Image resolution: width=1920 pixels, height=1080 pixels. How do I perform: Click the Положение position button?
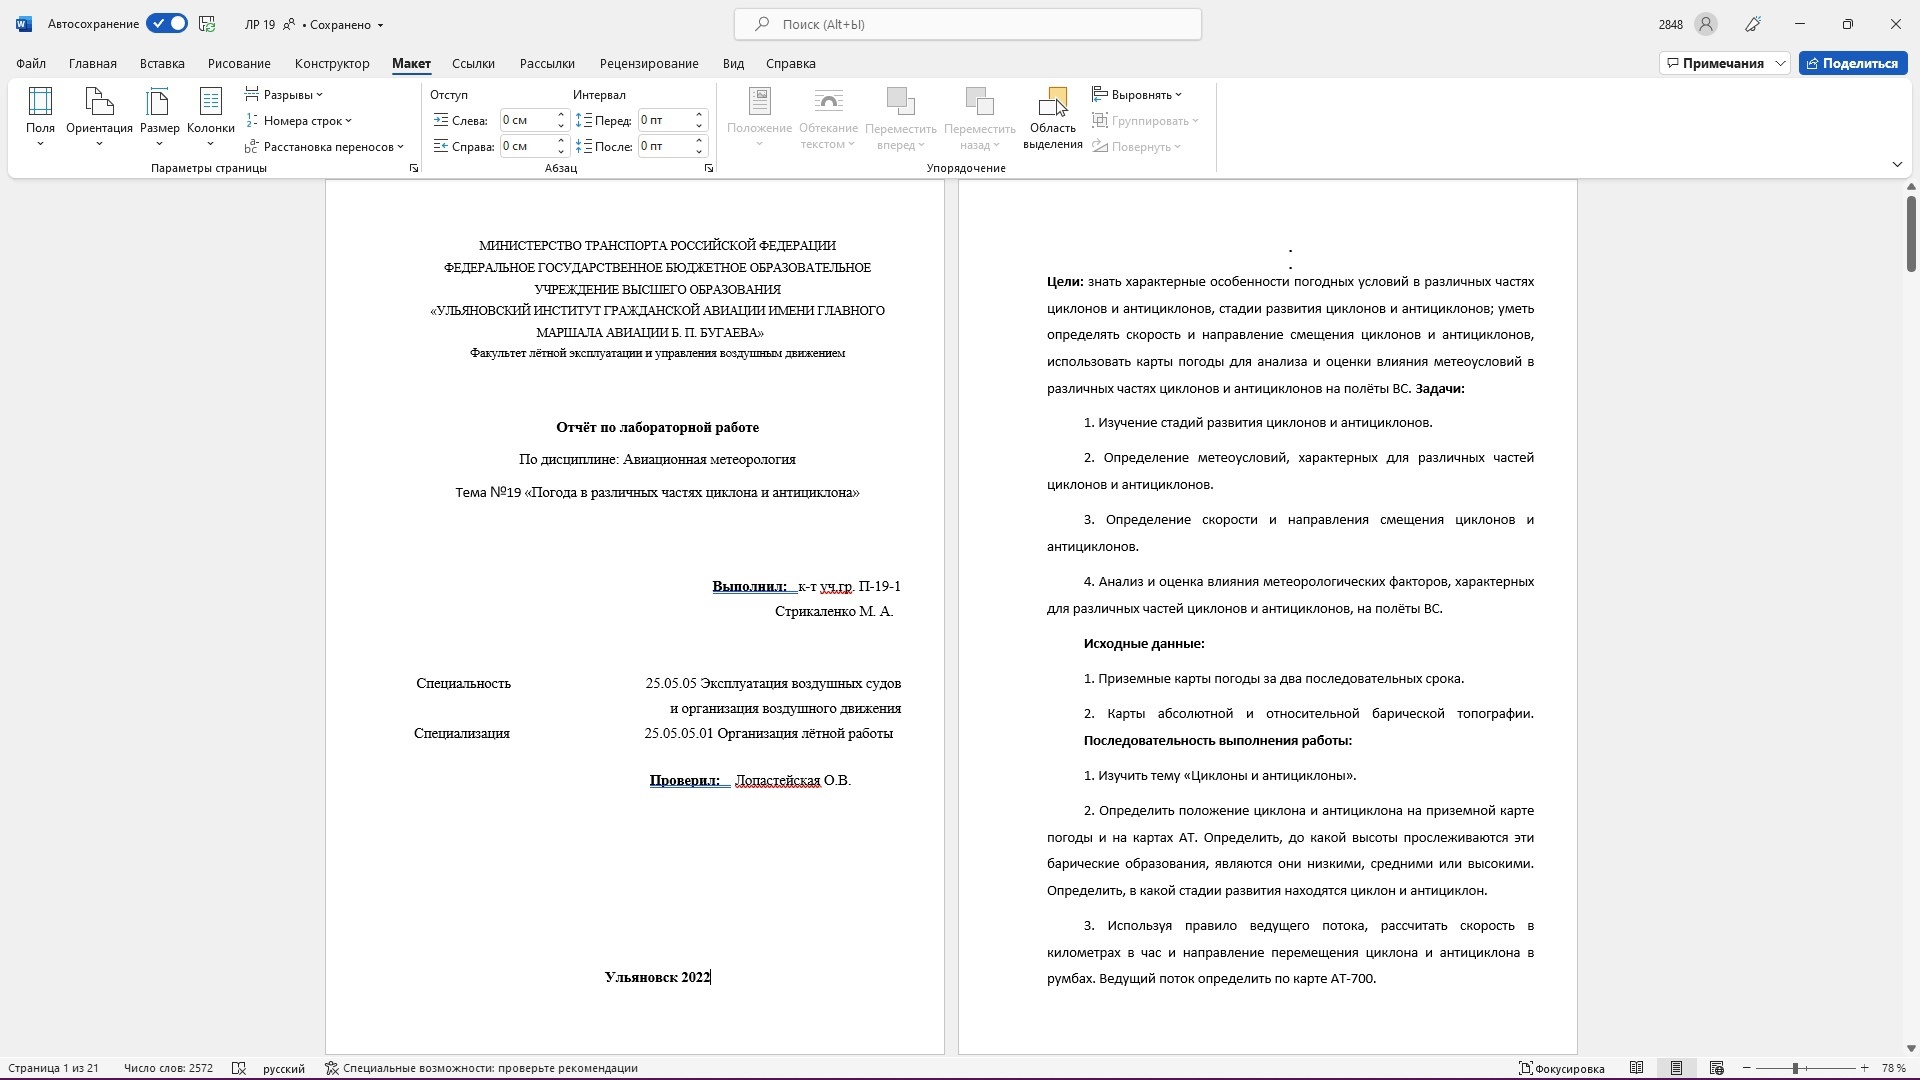(x=759, y=117)
